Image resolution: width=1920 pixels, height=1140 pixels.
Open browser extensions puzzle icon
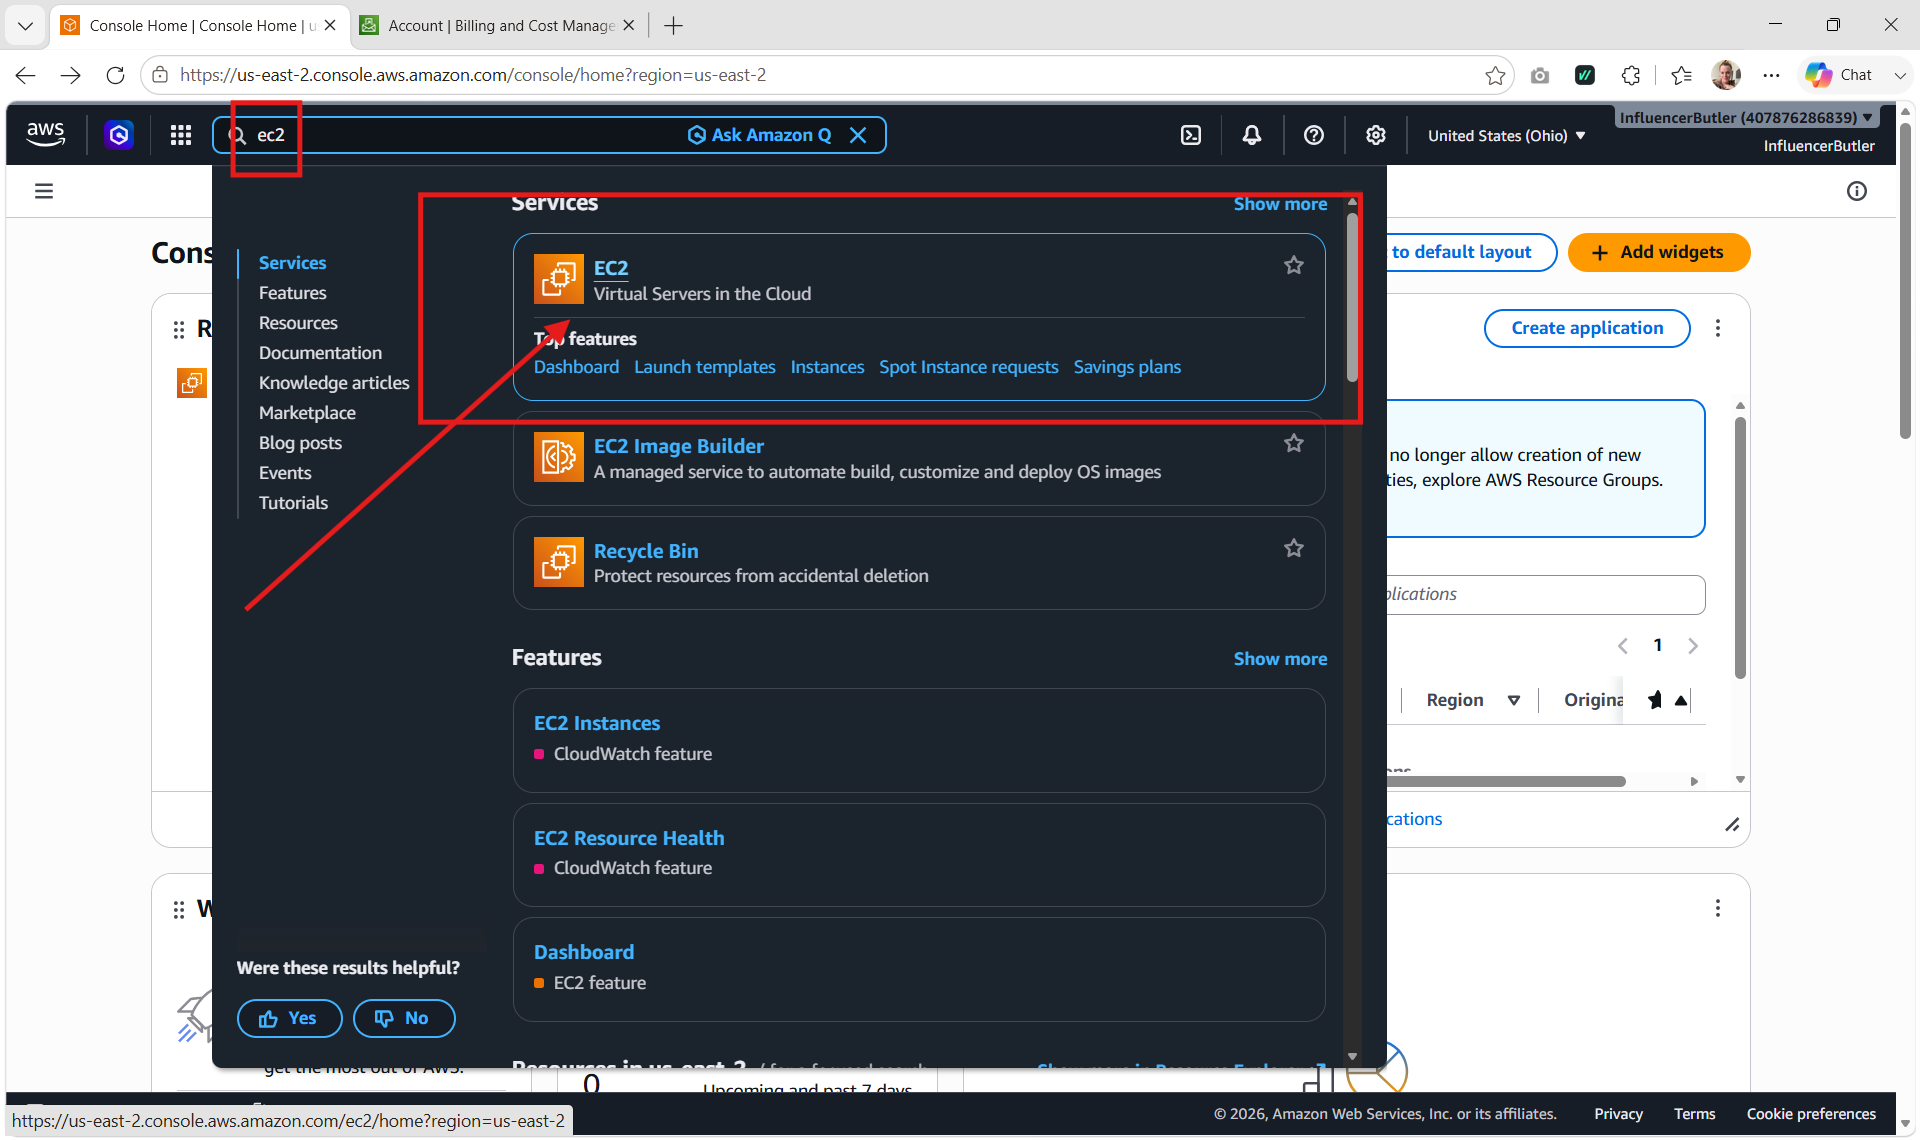tap(1631, 75)
